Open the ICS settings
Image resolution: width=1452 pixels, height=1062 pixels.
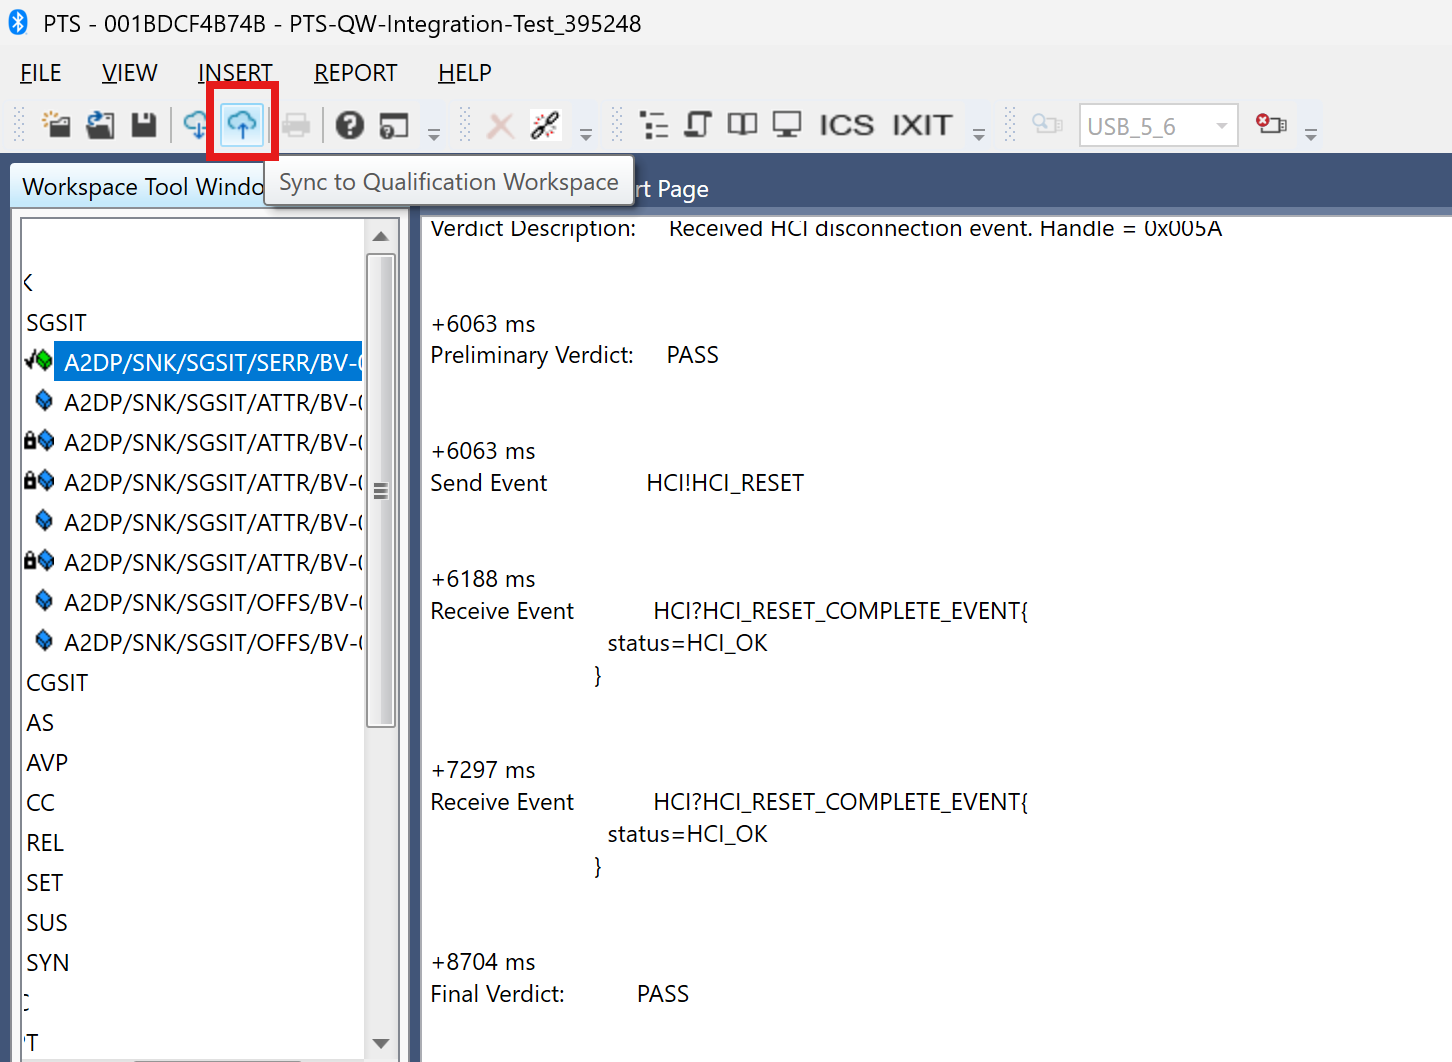846,125
